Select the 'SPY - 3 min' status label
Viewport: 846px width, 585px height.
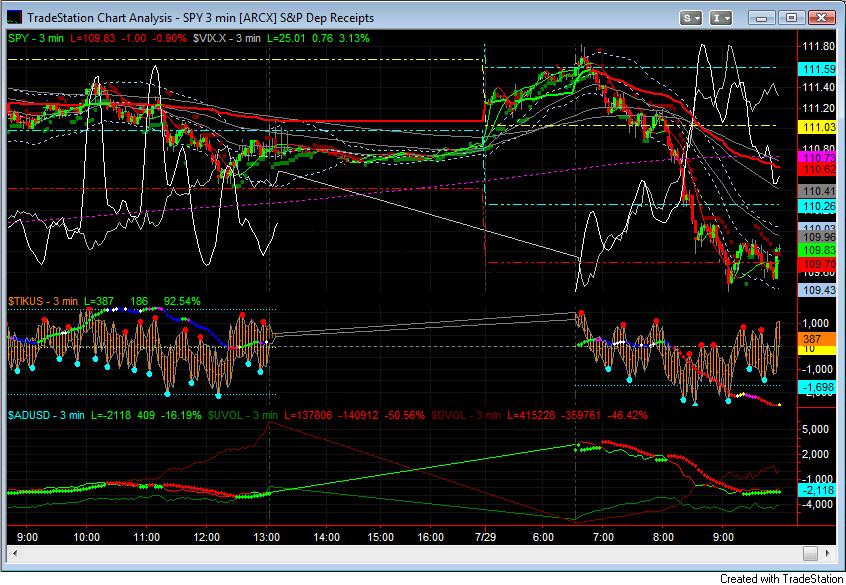pyautogui.click(x=36, y=38)
